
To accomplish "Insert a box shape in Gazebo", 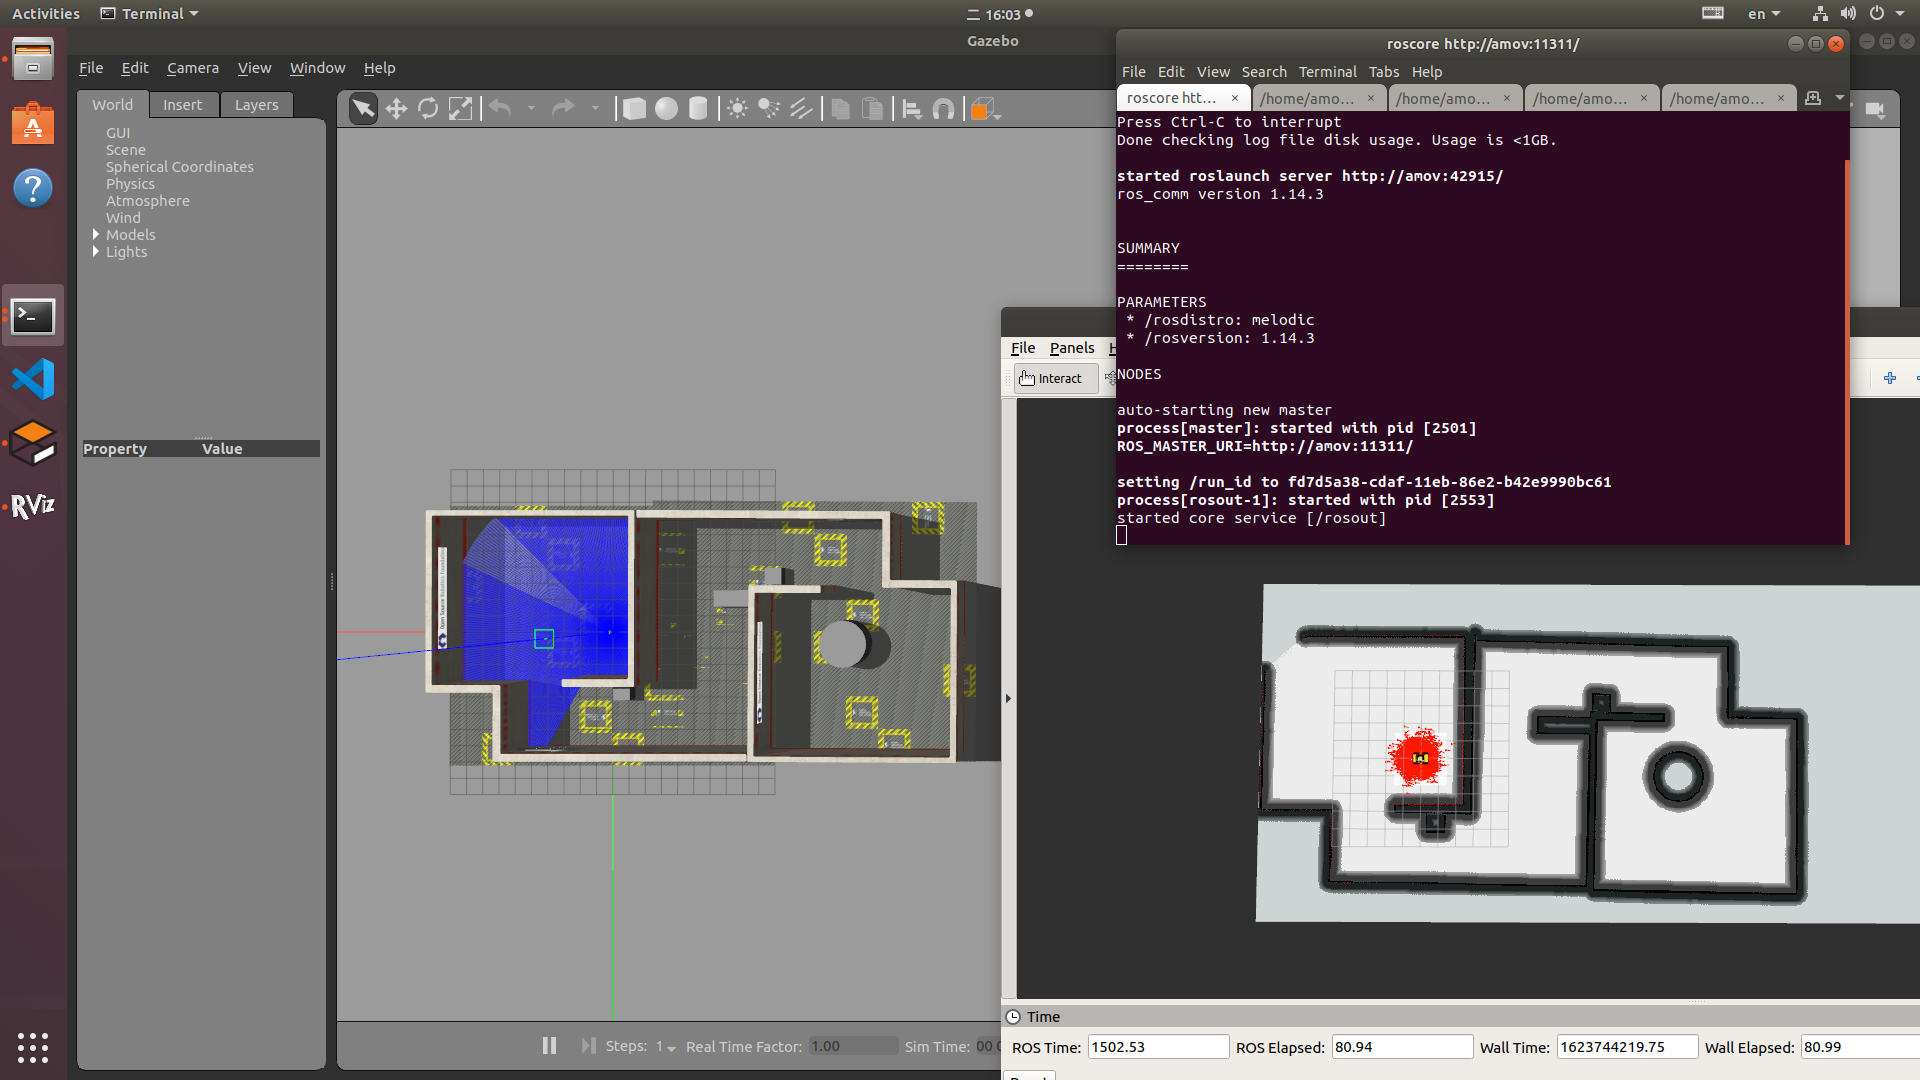I will [634, 109].
